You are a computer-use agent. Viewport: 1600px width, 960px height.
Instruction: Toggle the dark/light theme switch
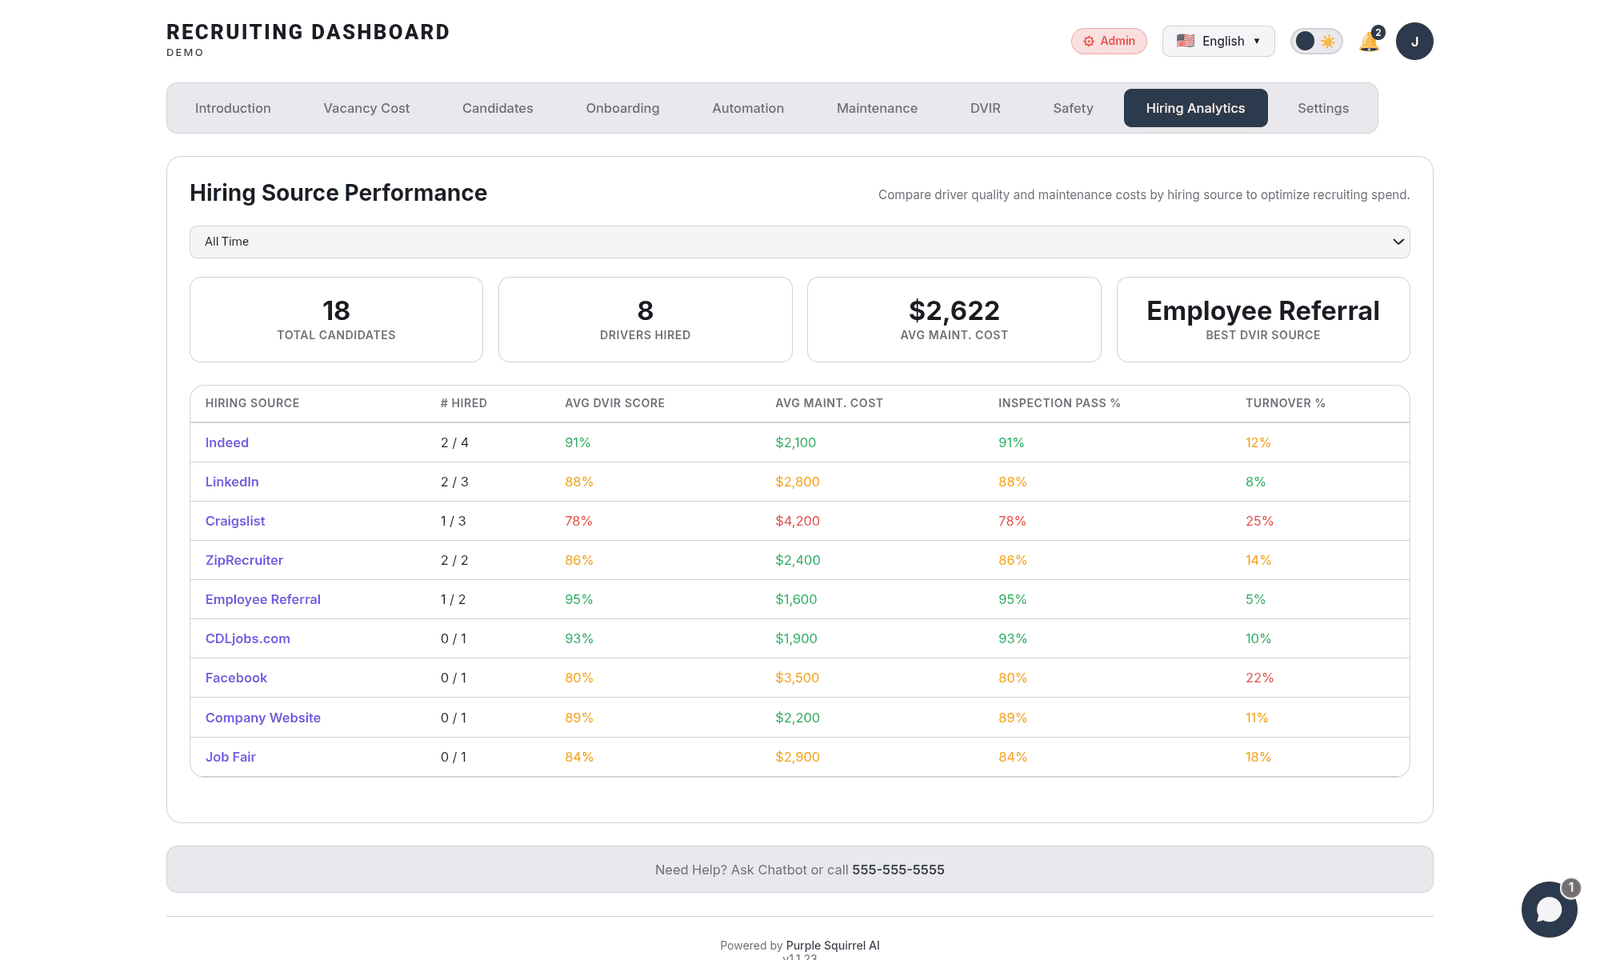click(1316, 41)
